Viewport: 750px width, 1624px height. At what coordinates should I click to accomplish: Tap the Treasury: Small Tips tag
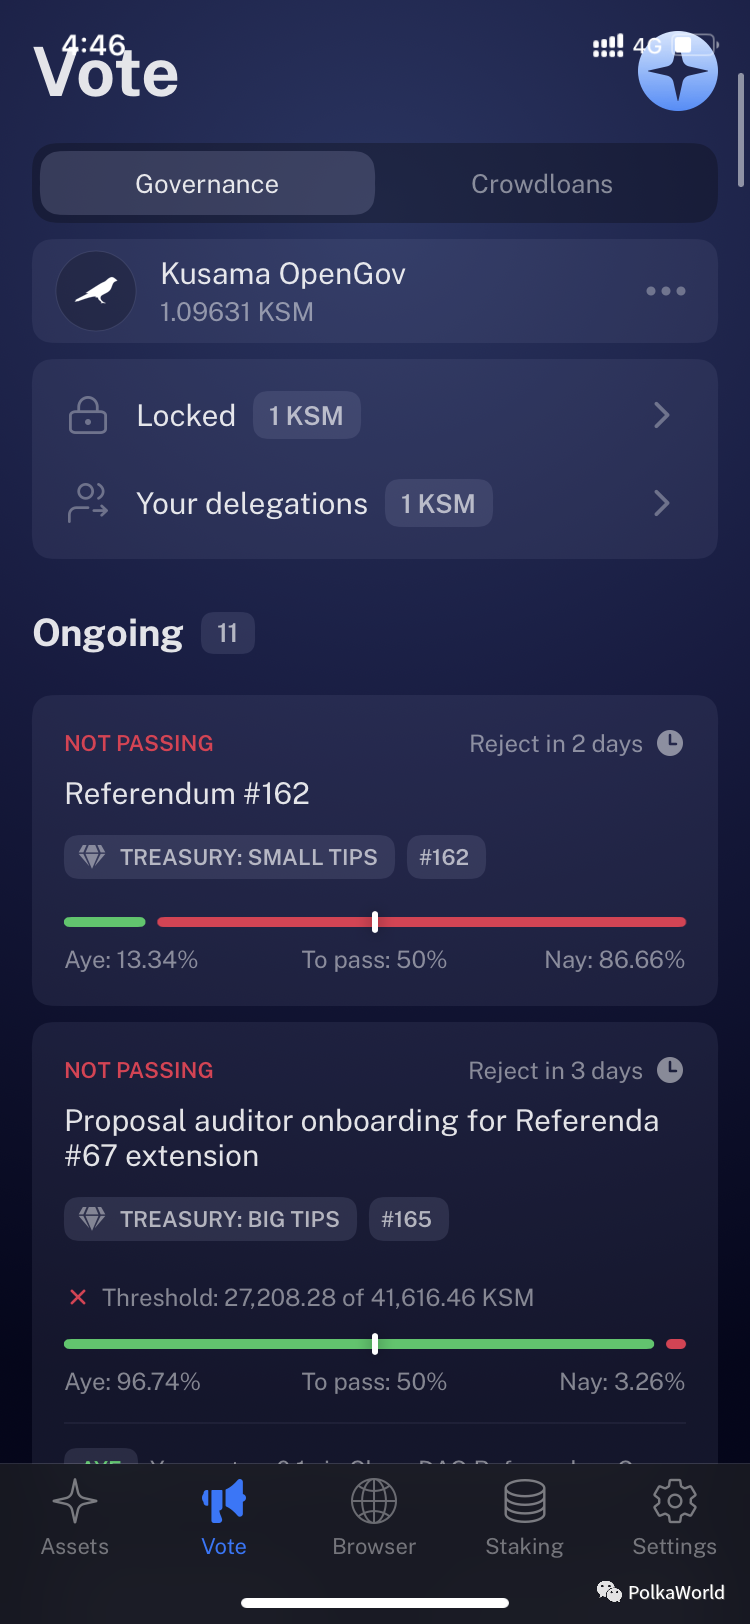pyautogui.click(x=230, y=857)
